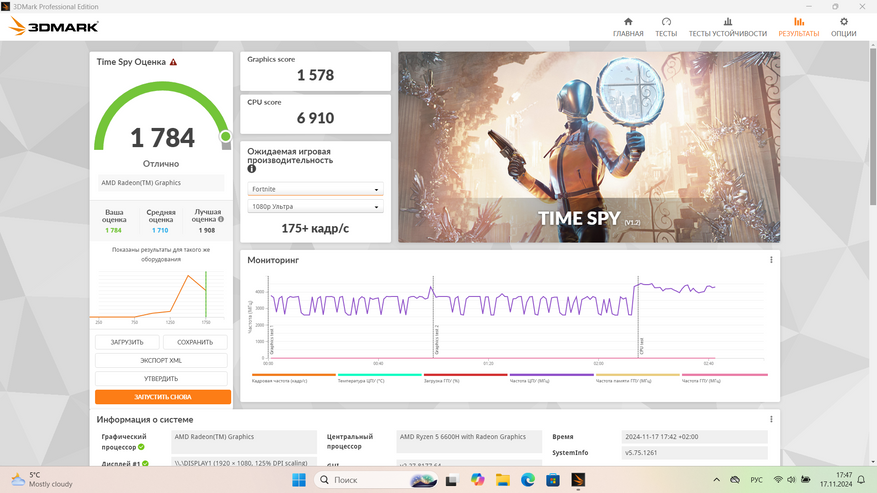Open the weather widget showing 5°C
Viewport: 877px width, 493px height.
click(43, 480)
